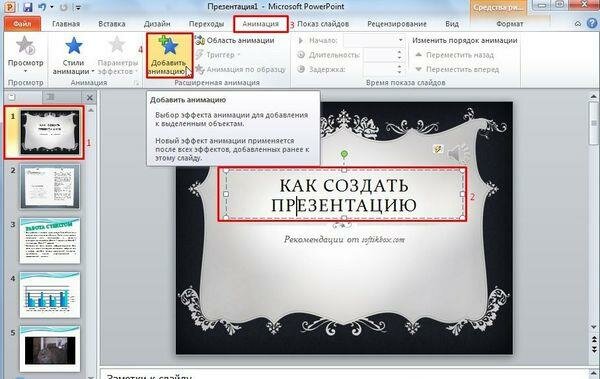The image size is (600, 379).
Task: Click the PowerPoint help question mark icon
Action: 592,23
